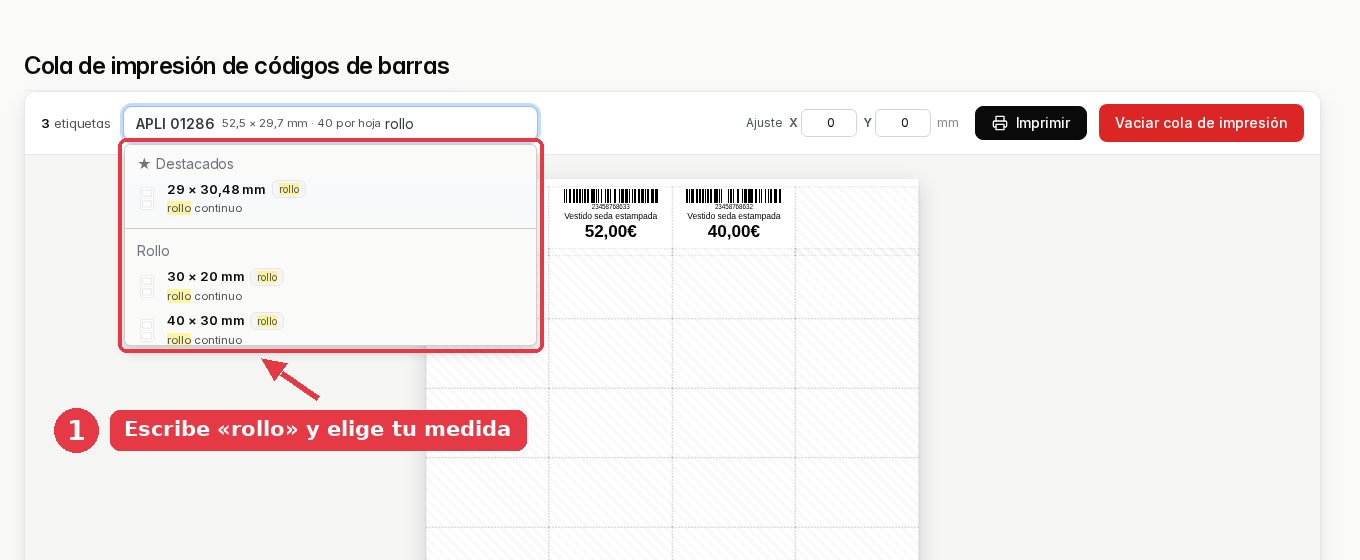1360x560 pixels.
Task: Click the label icon beside 29 × 30,48 mm
Action: pyautogui.click(x=147, y=198)
